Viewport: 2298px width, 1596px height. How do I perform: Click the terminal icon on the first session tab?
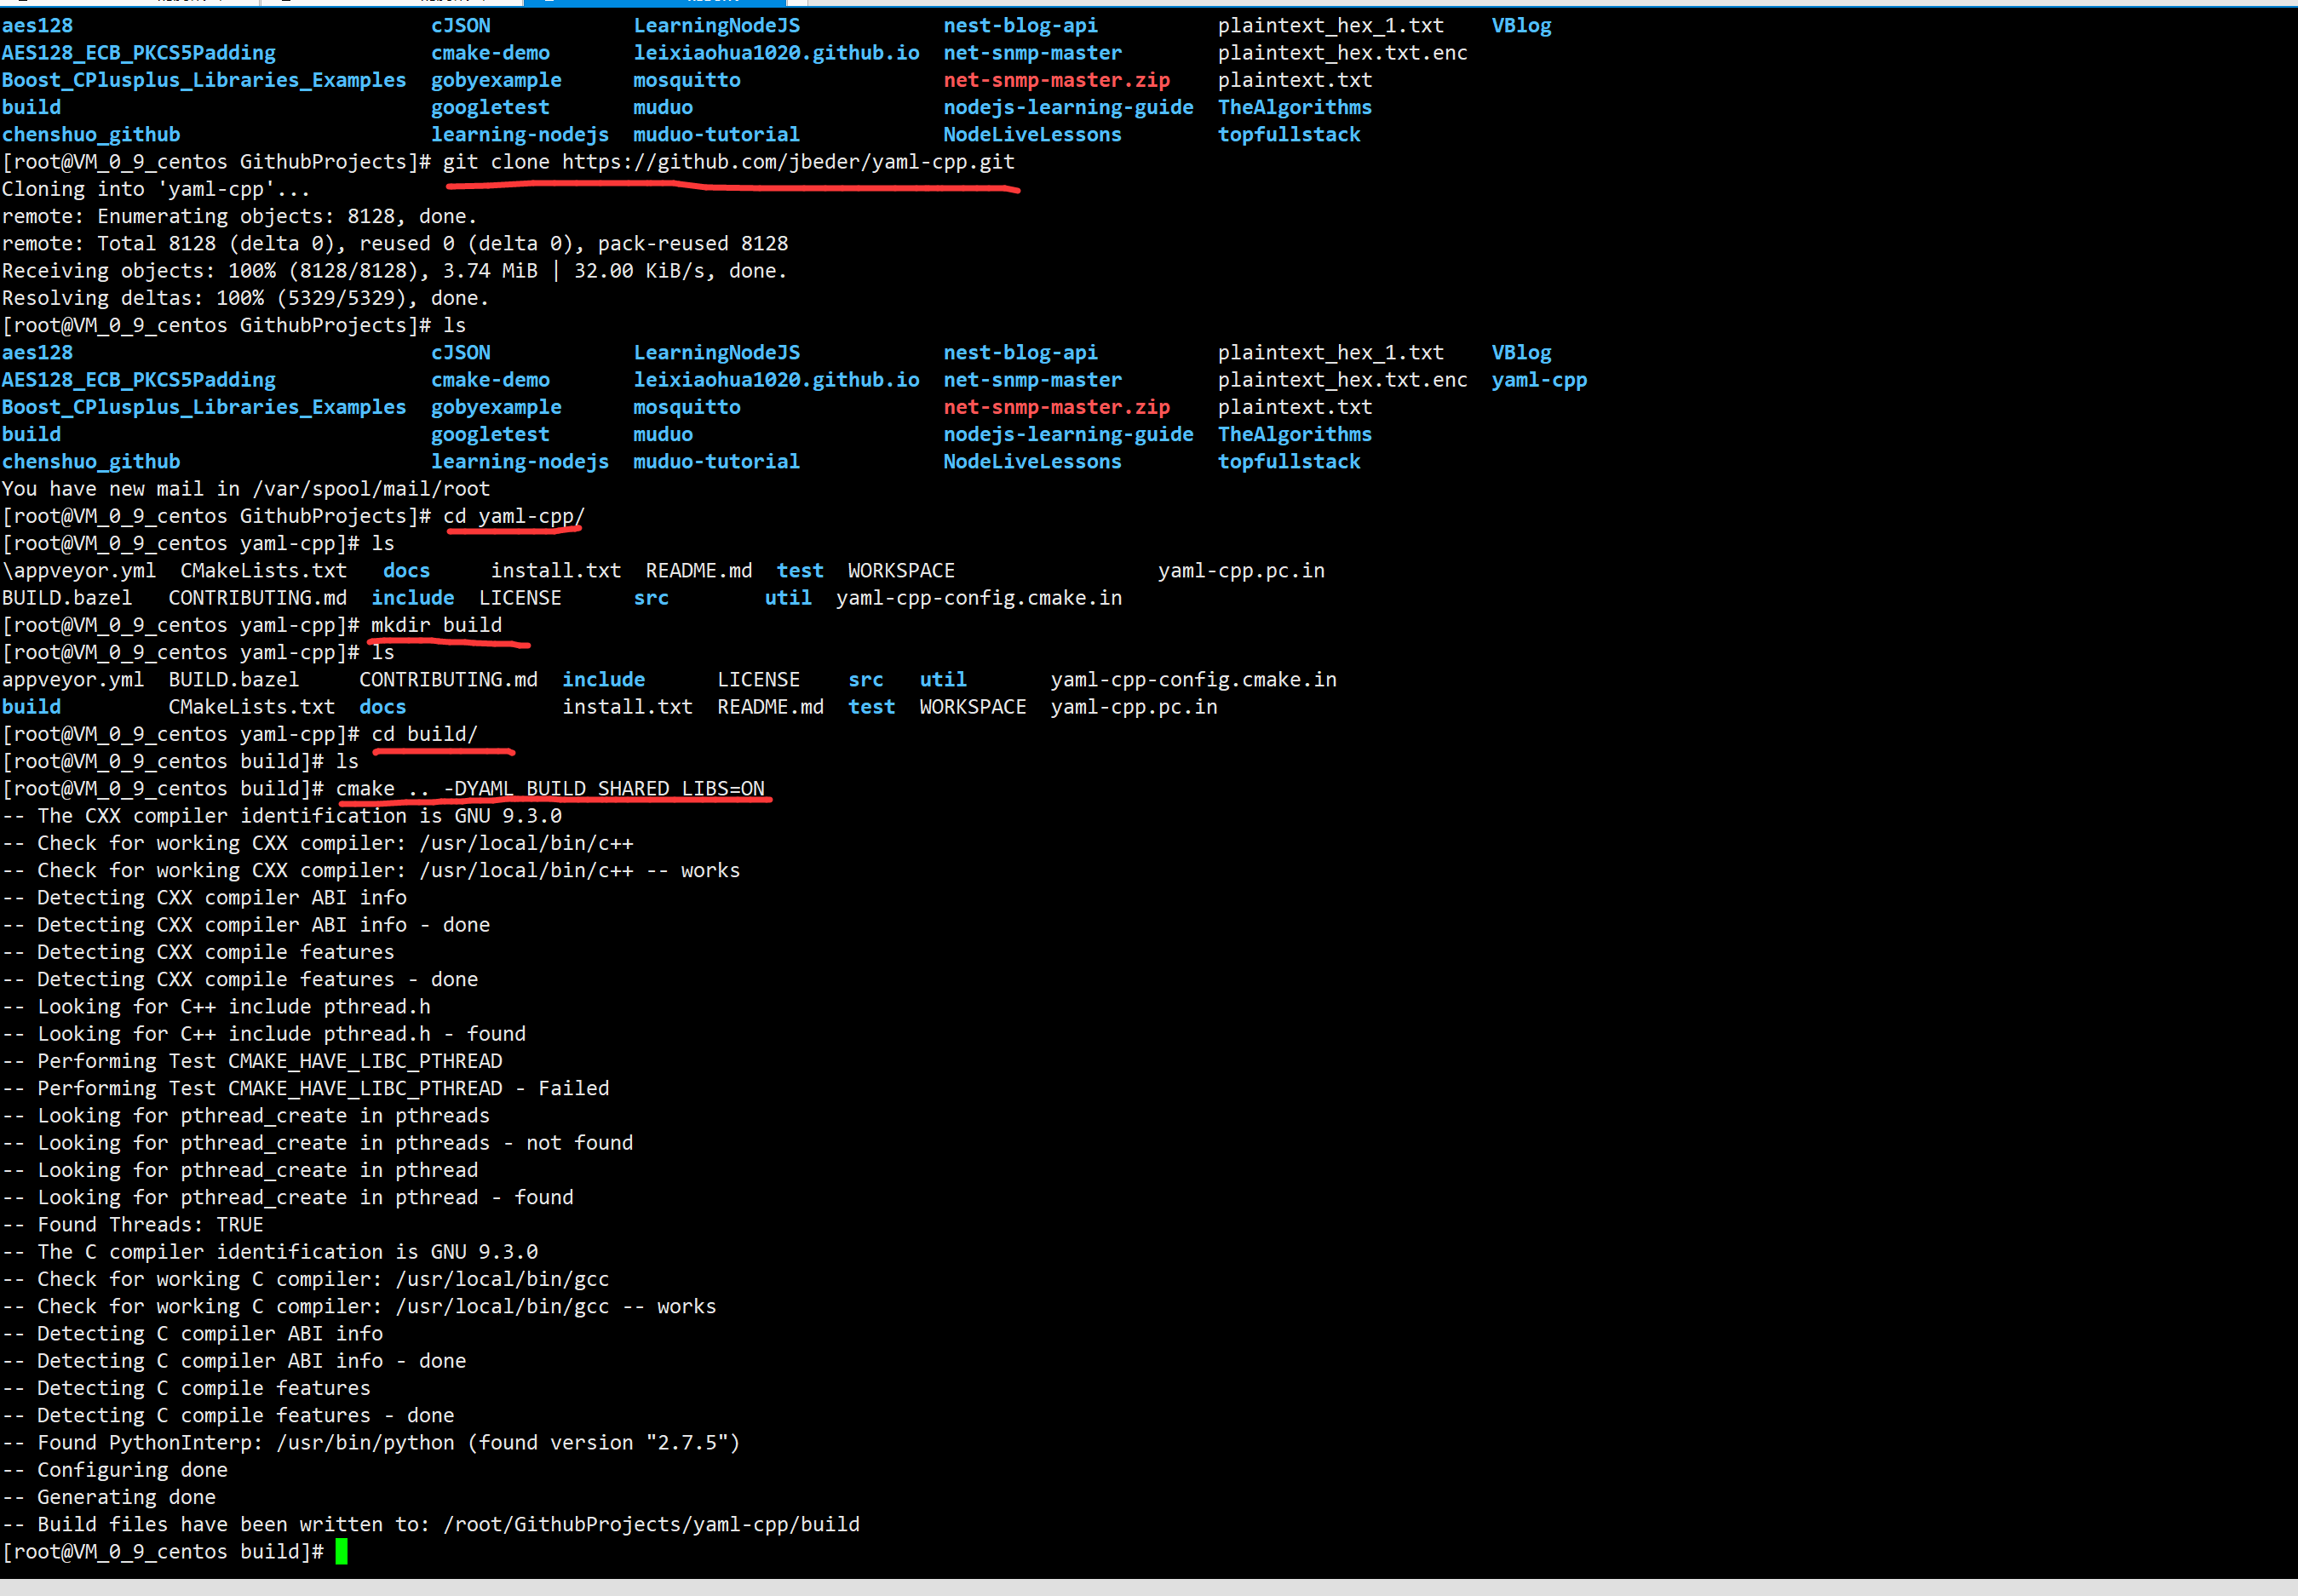click(x=25, y=3)
